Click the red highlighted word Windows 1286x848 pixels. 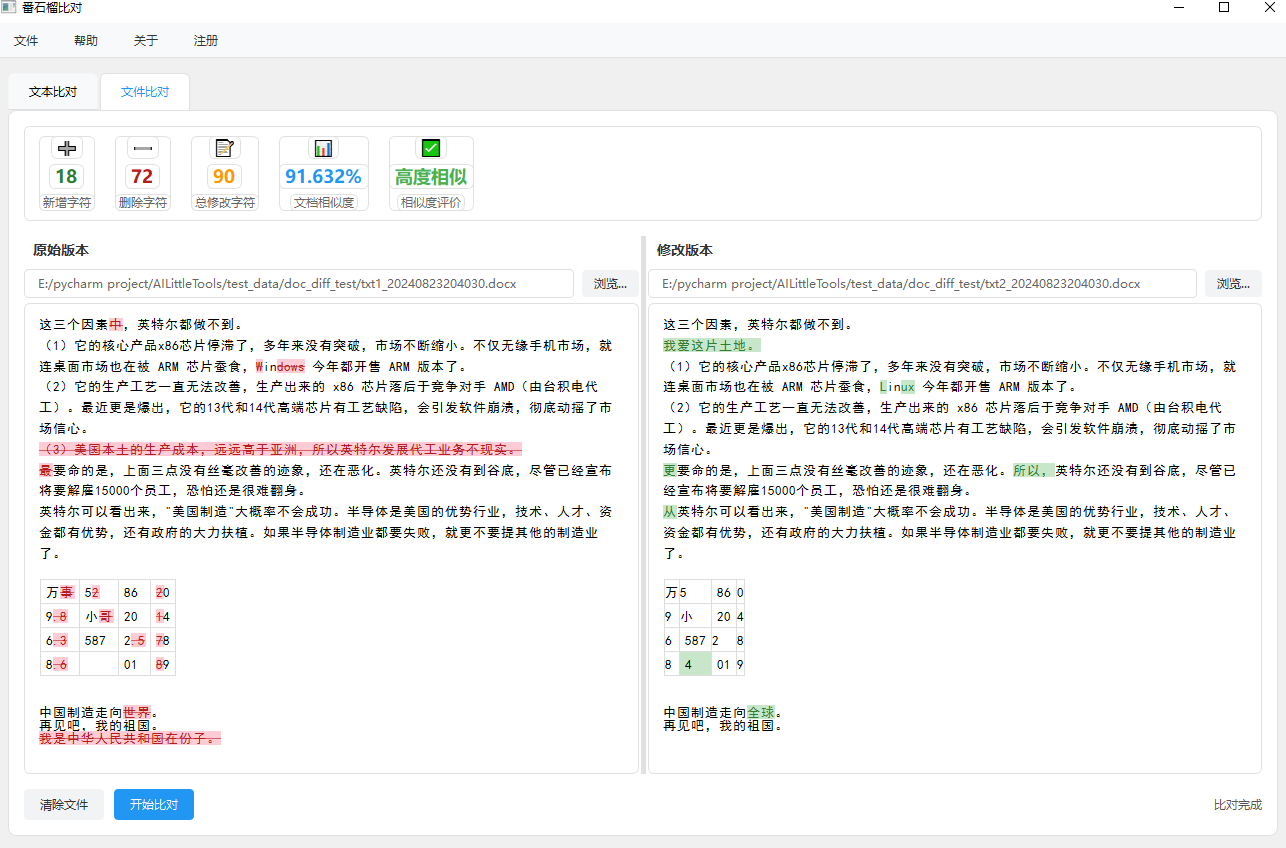pyautogui.click(x=280, y=366)
